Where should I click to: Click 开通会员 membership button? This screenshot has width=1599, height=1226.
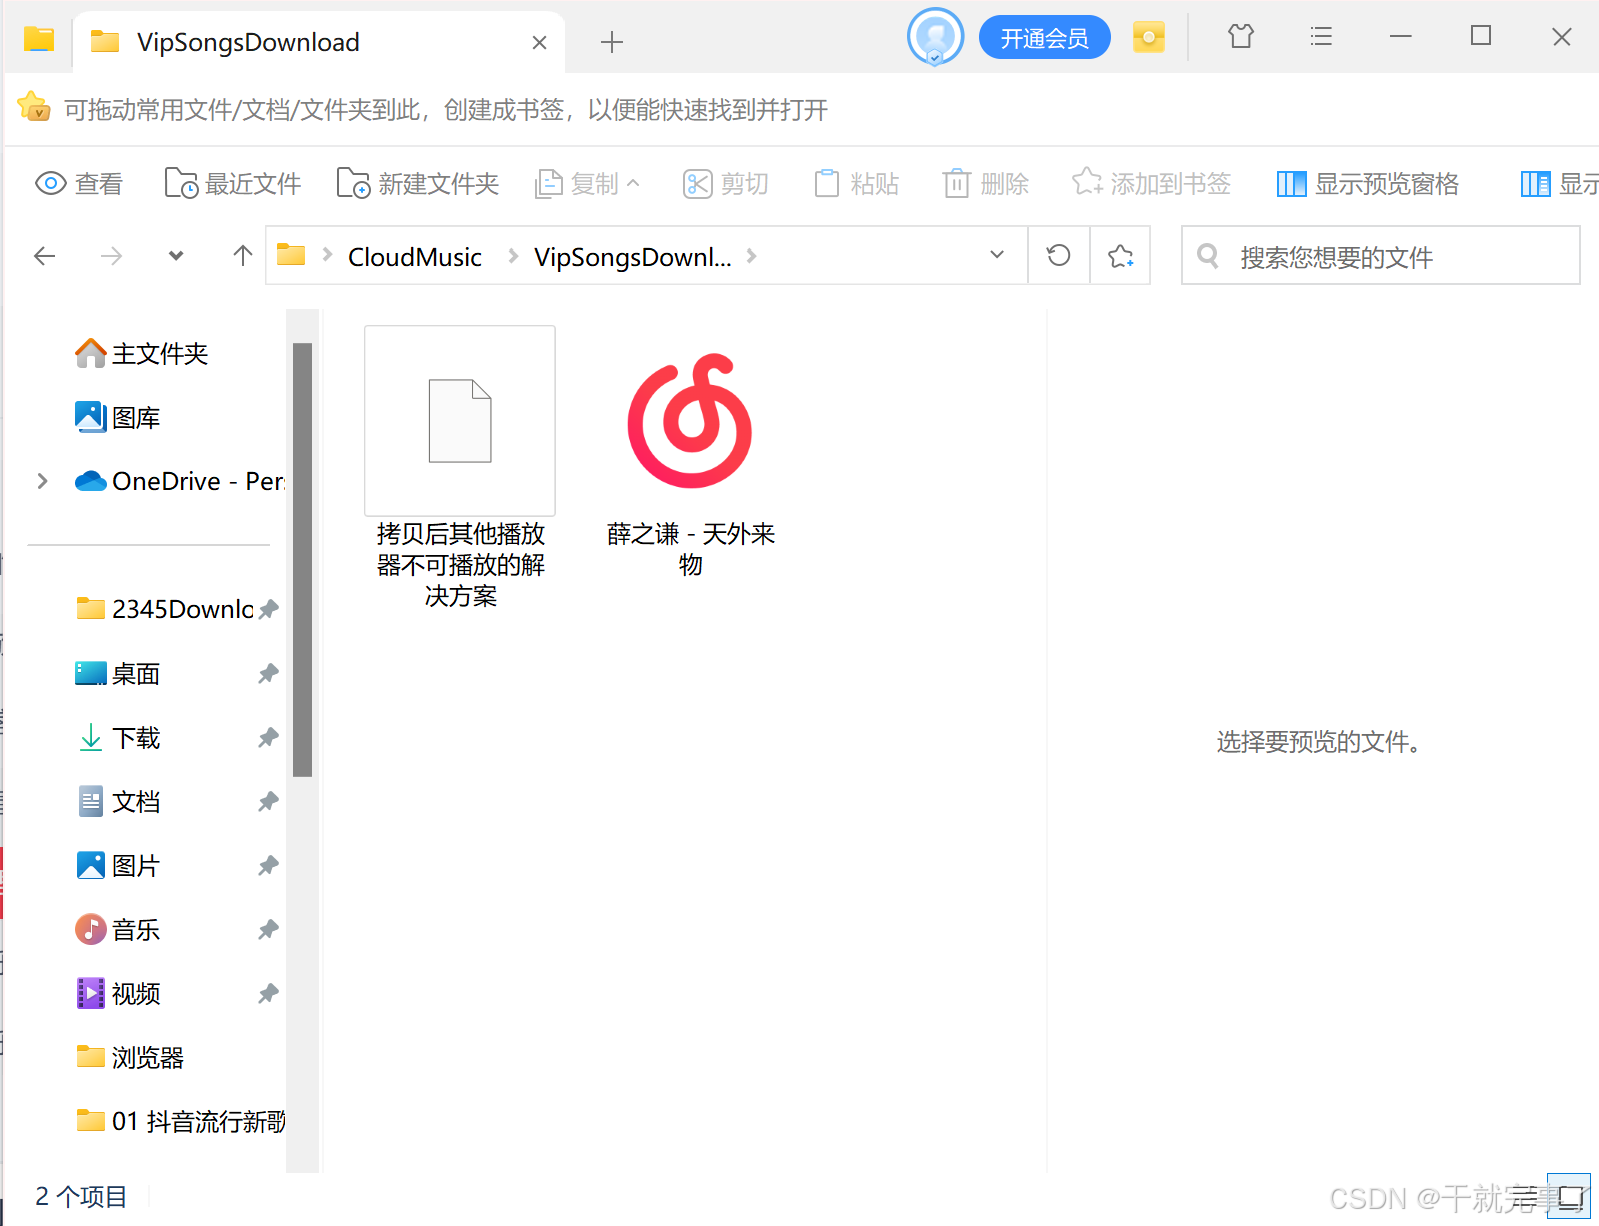click(x=1044, y=38)
